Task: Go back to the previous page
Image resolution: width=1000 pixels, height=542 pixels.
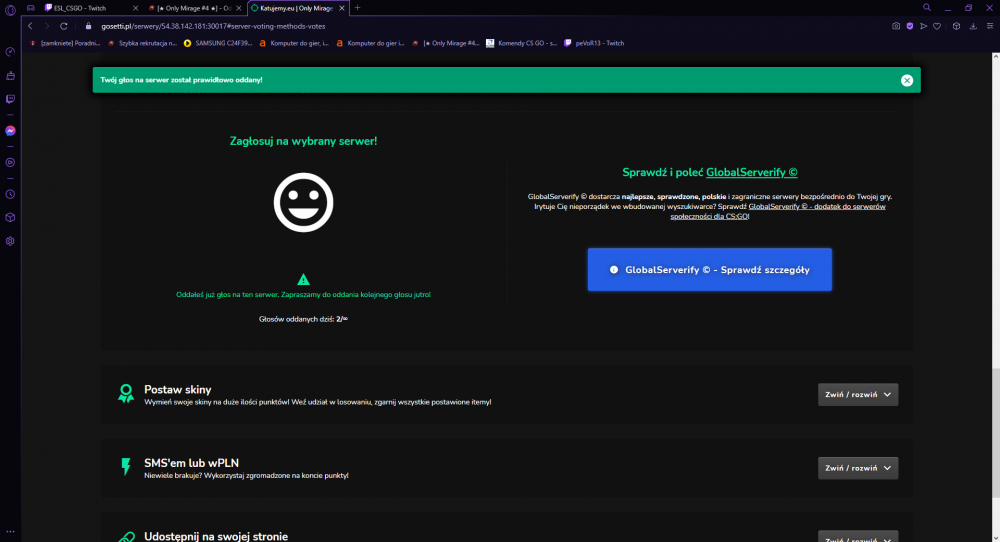Action: pos(30,26)
